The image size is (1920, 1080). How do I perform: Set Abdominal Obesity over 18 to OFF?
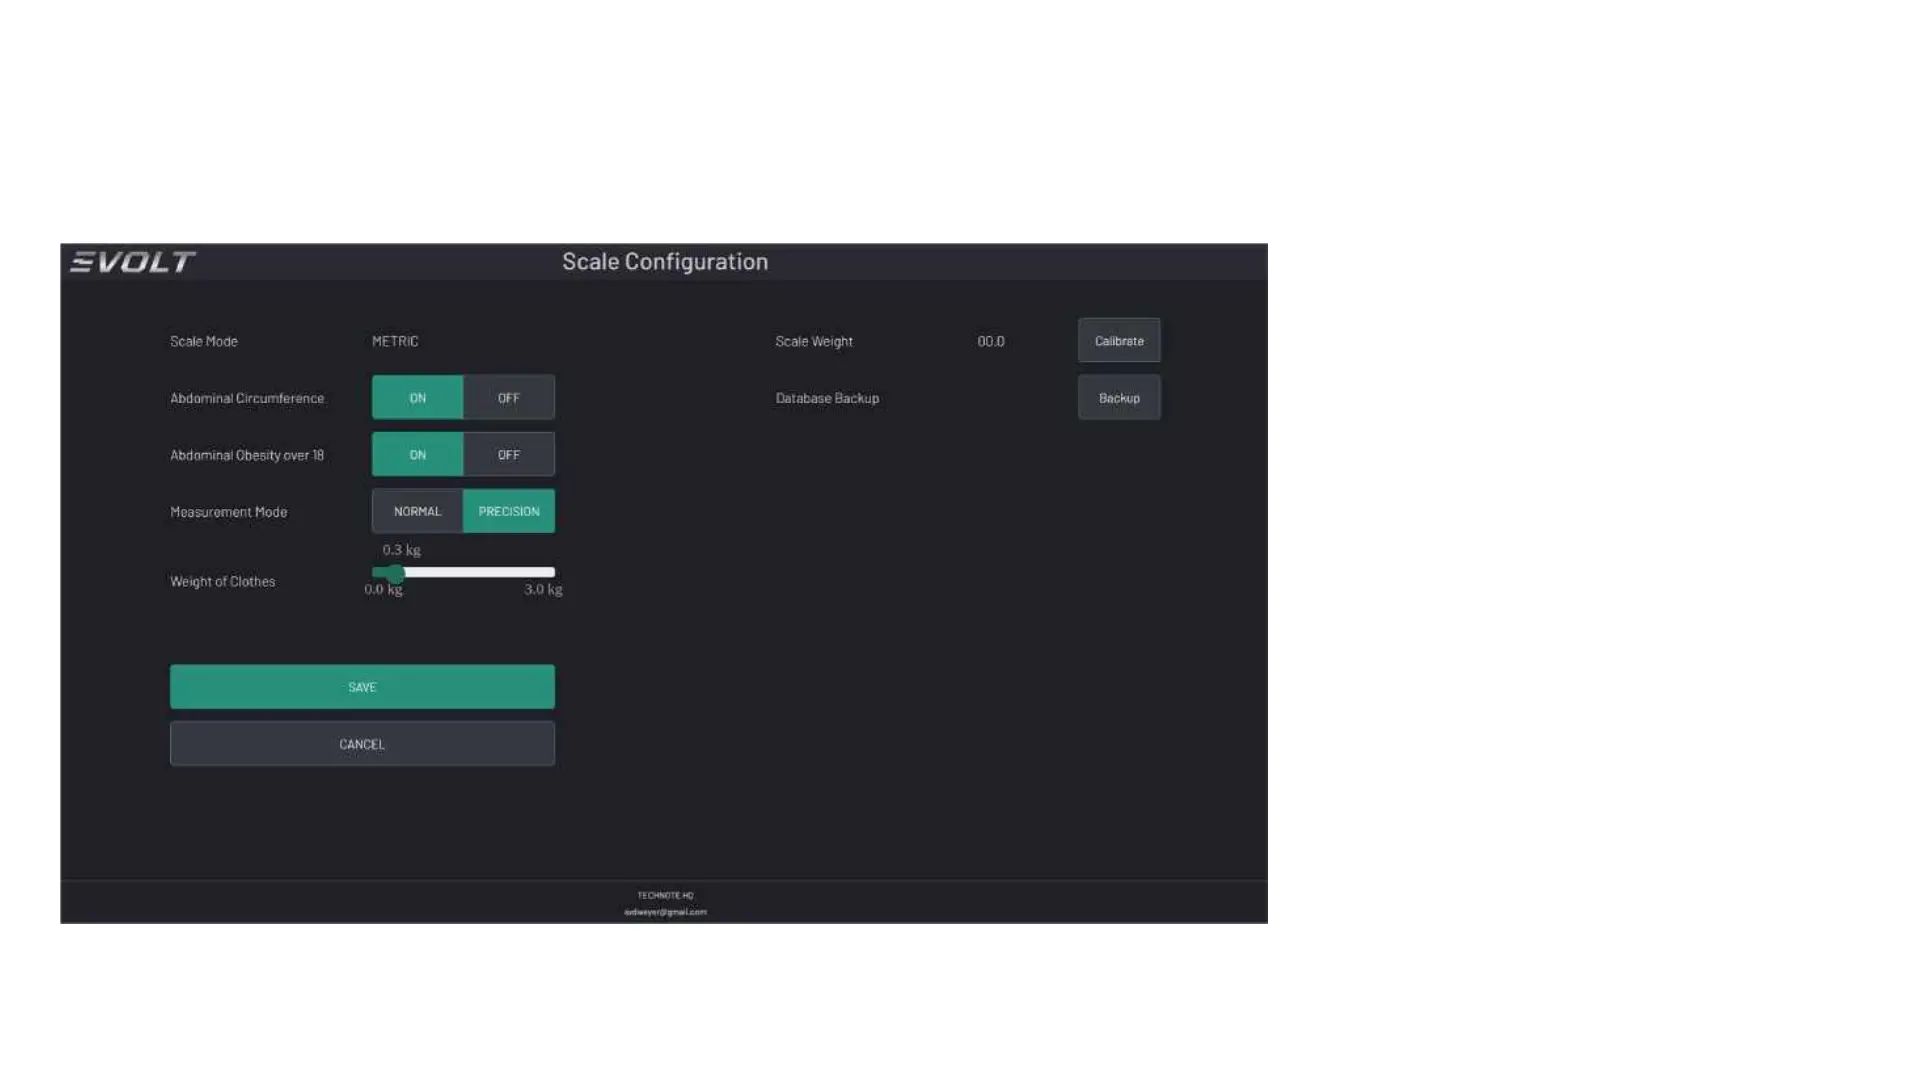coord(509,455)
